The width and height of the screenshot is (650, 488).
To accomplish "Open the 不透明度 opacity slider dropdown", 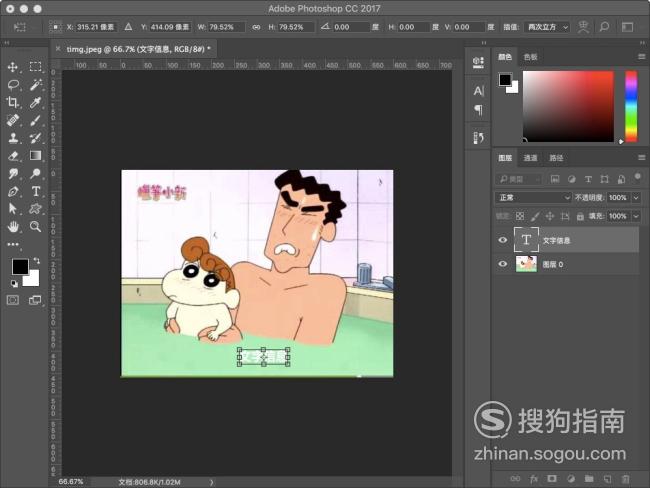I will (636, 198).
